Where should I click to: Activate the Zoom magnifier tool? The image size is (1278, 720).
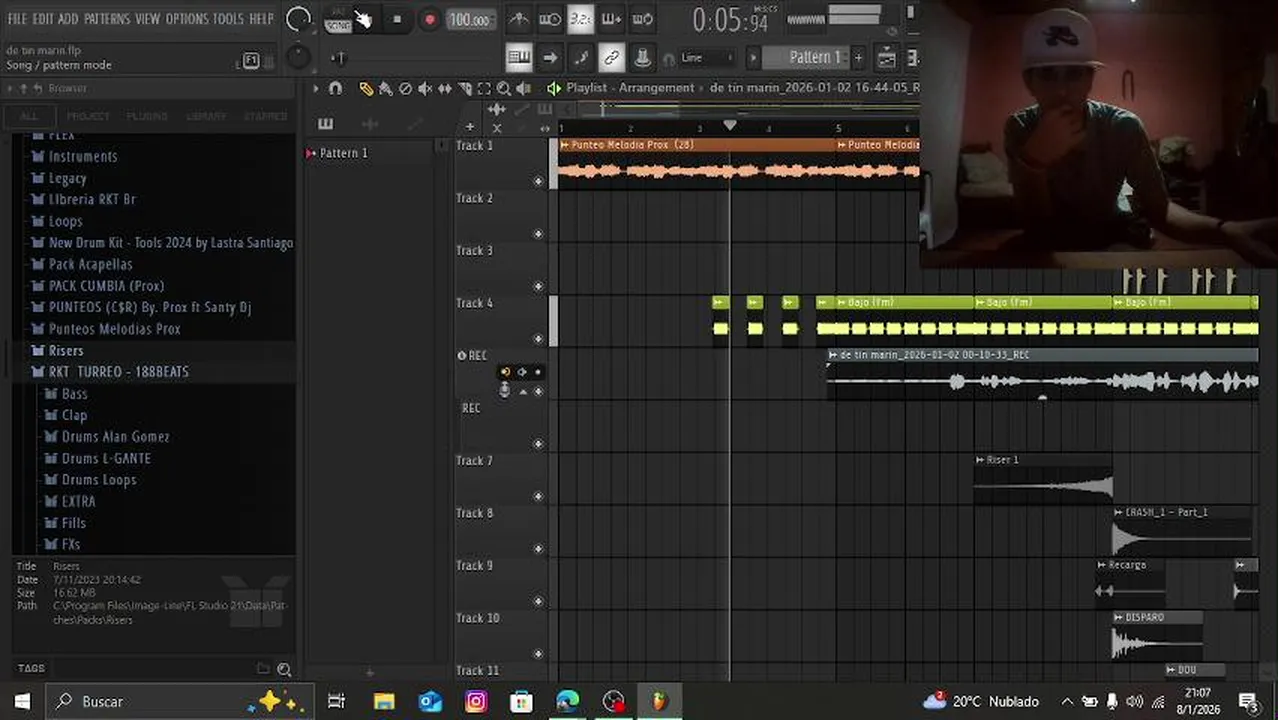click(x=504, y=89)
